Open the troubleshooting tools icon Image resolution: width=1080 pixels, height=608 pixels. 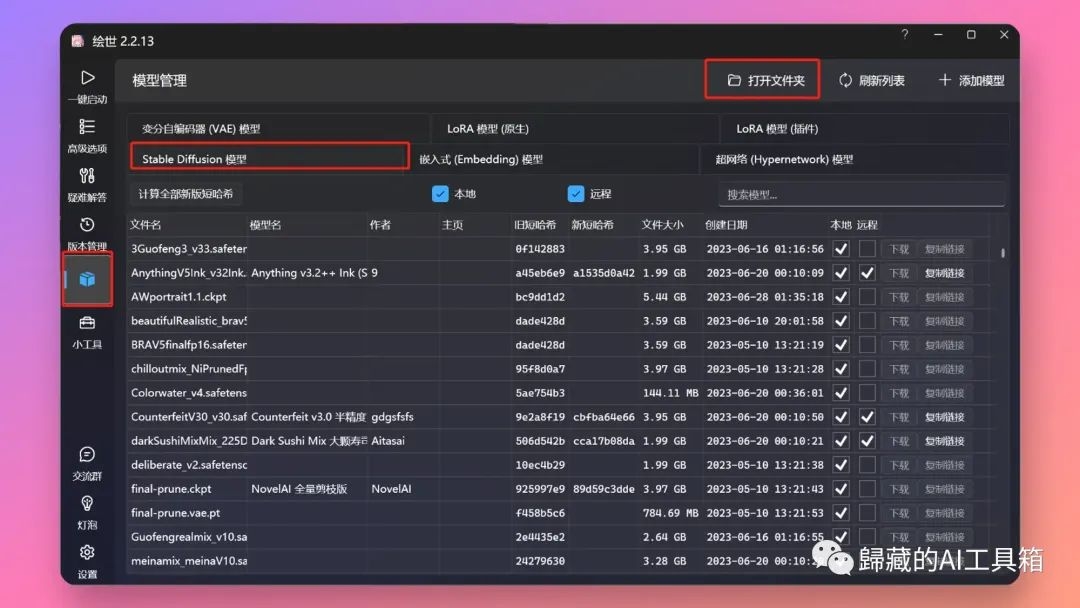click(x=87, y=184)
